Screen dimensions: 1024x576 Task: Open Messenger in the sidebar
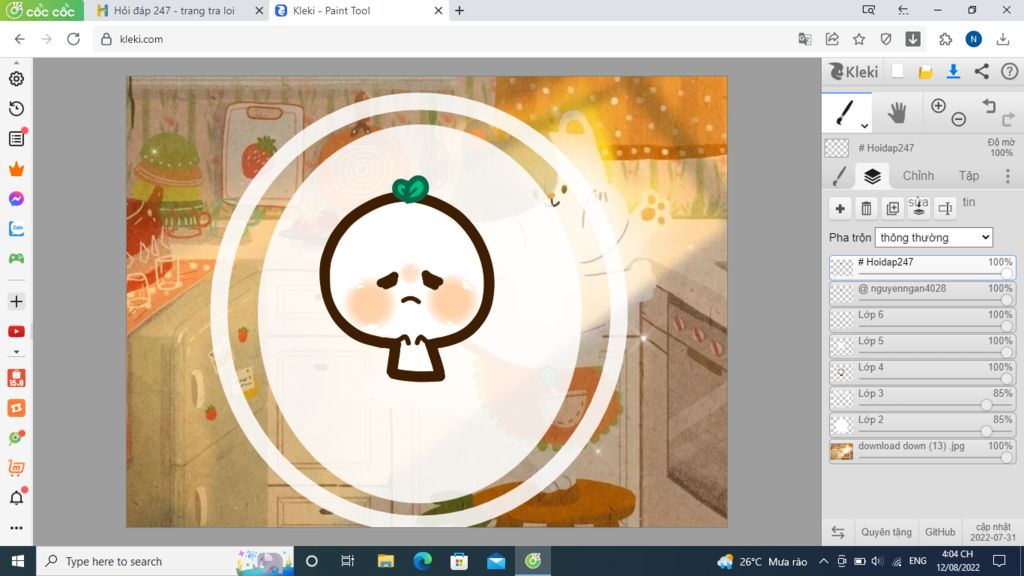[16, 199]
